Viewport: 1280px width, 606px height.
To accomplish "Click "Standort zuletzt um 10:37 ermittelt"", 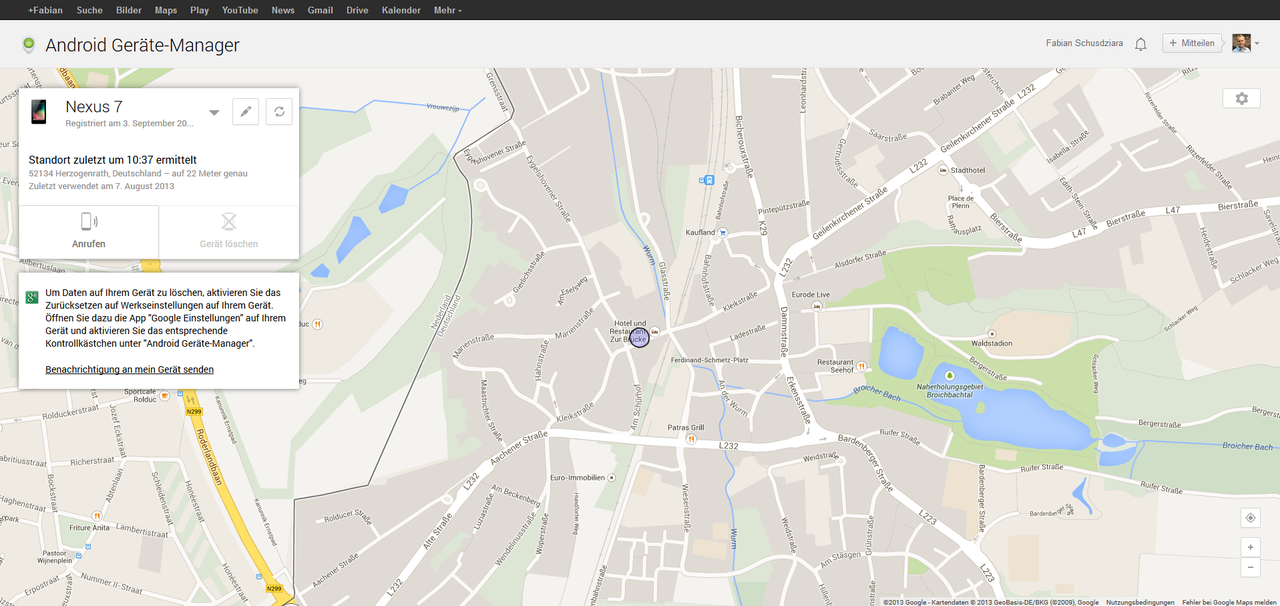I will 113,160.
